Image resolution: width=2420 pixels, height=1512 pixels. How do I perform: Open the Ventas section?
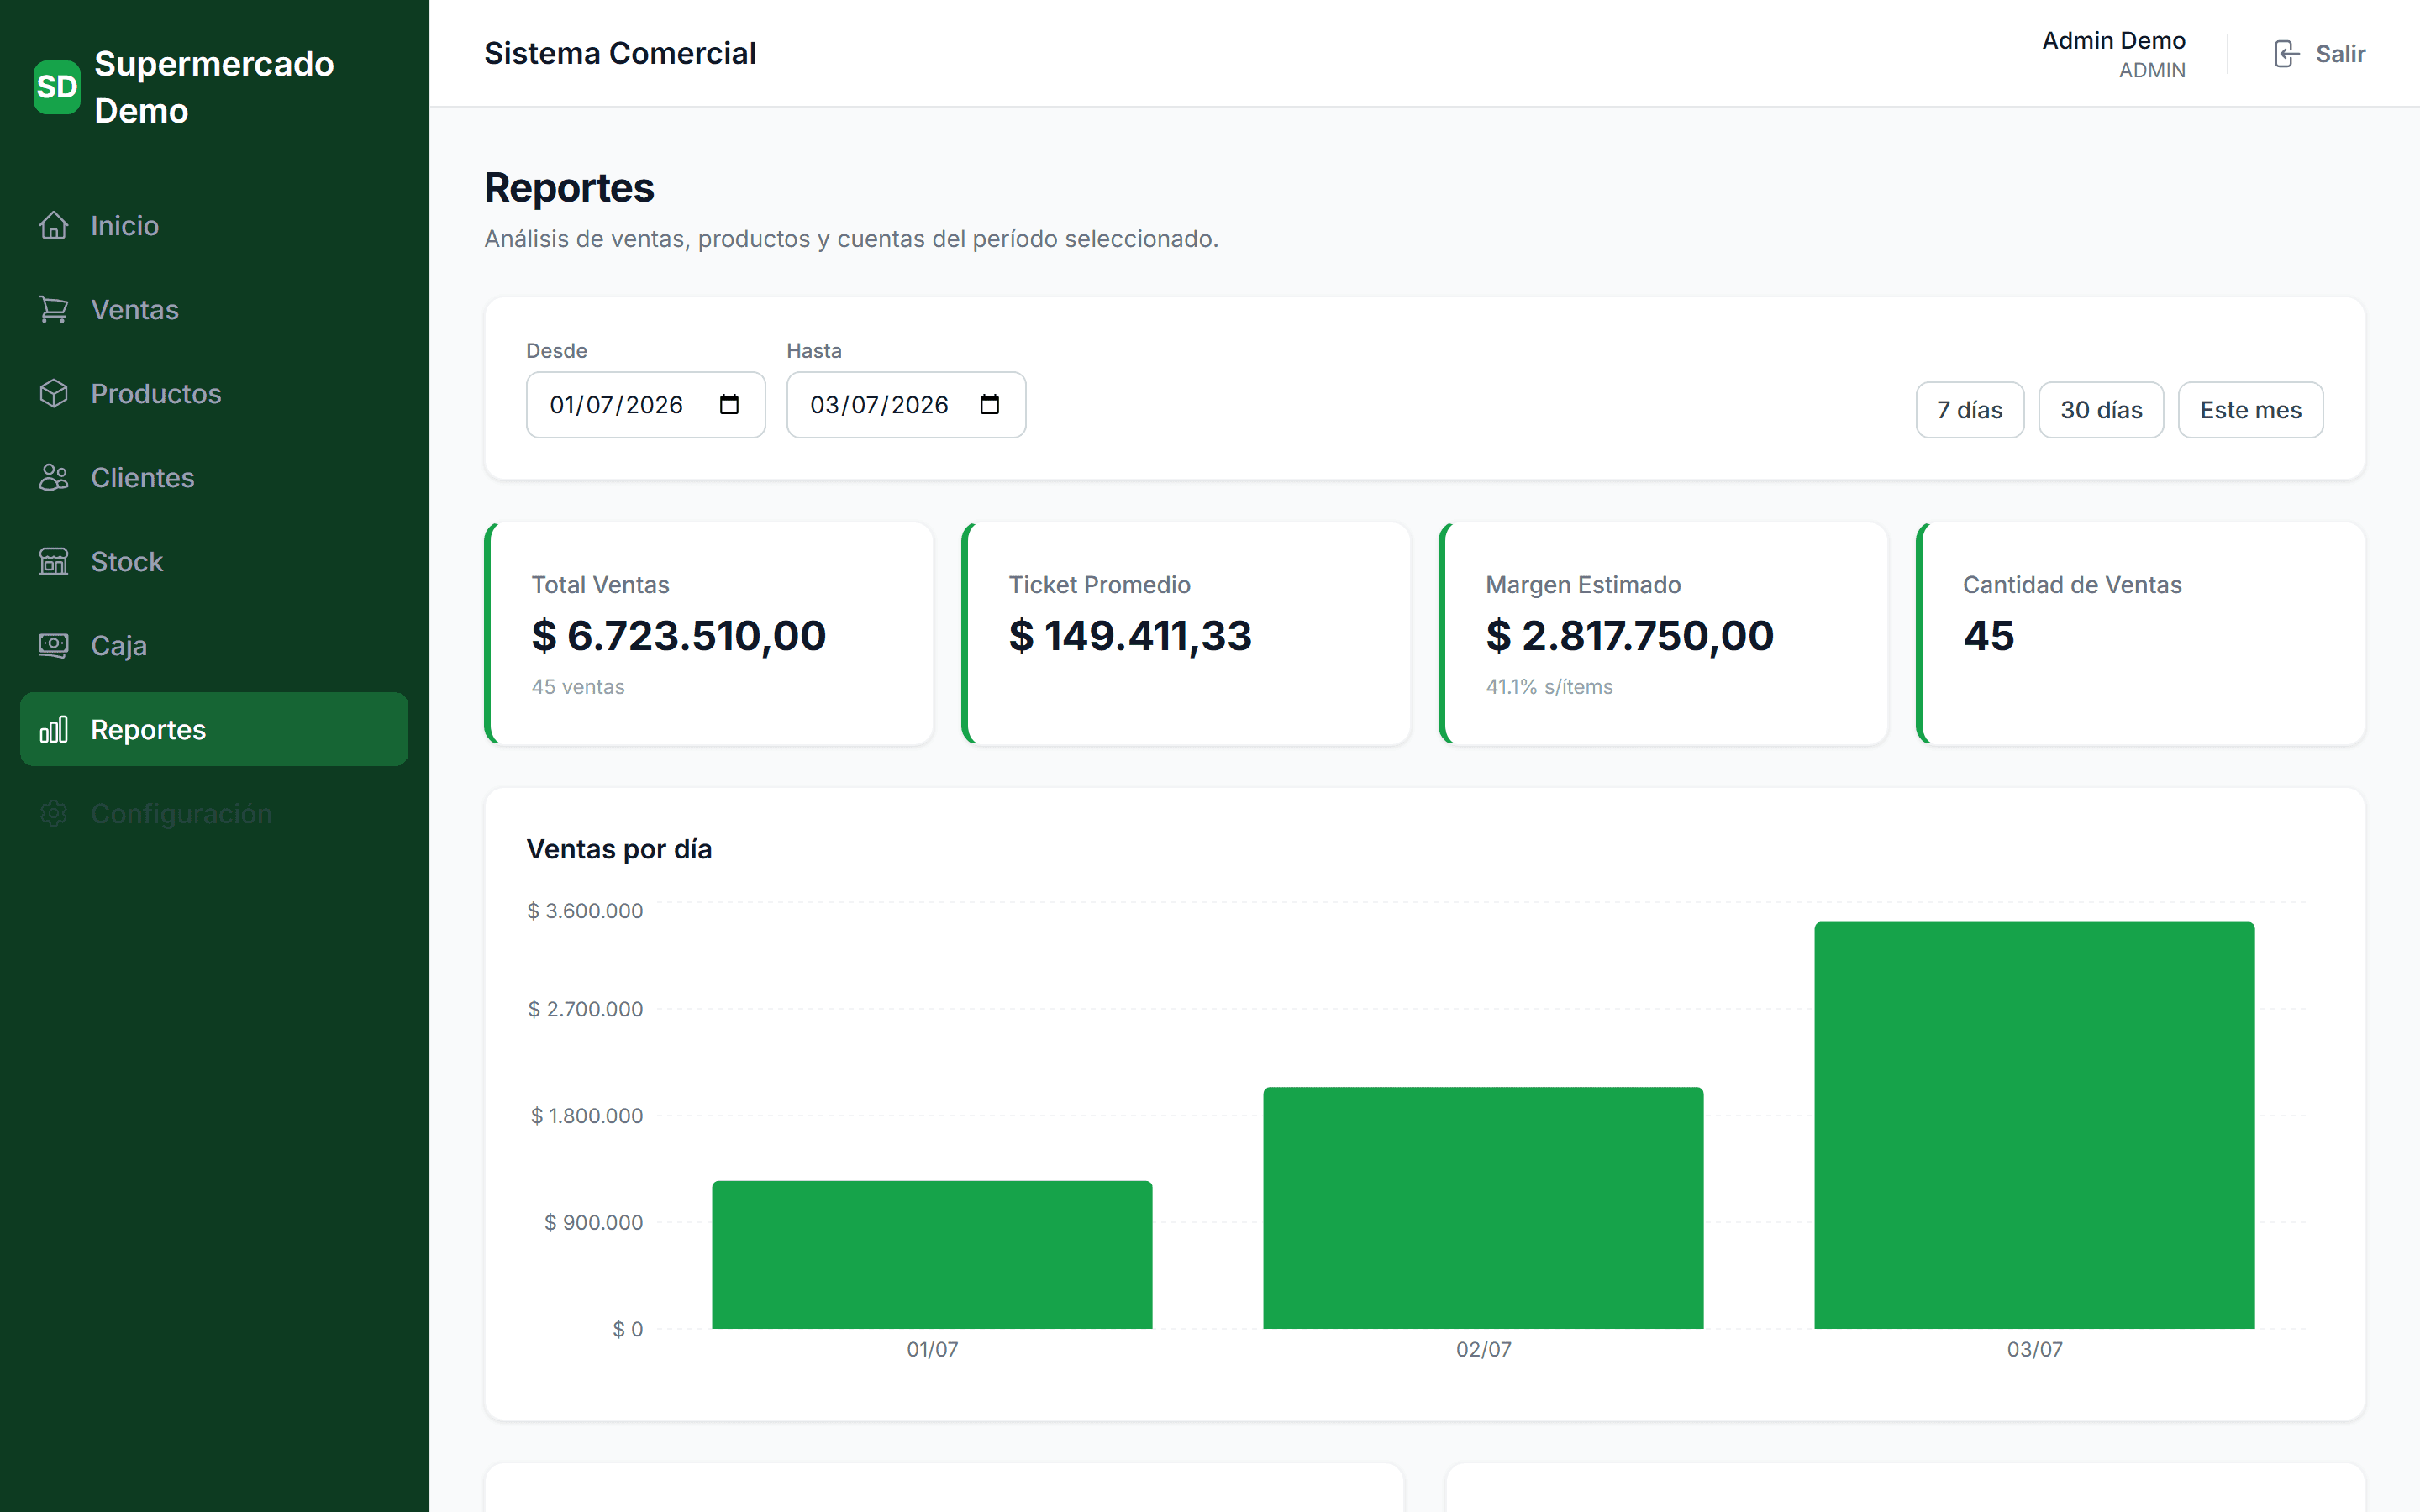214,309
